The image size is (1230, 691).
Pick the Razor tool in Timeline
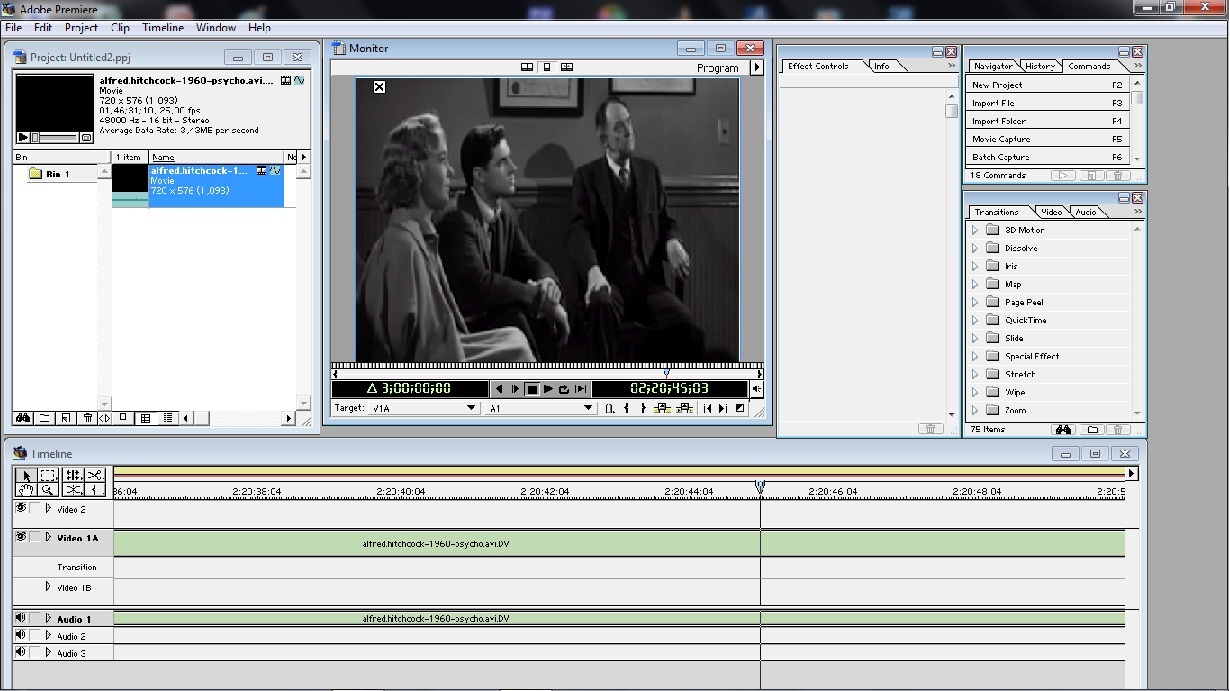95,475
